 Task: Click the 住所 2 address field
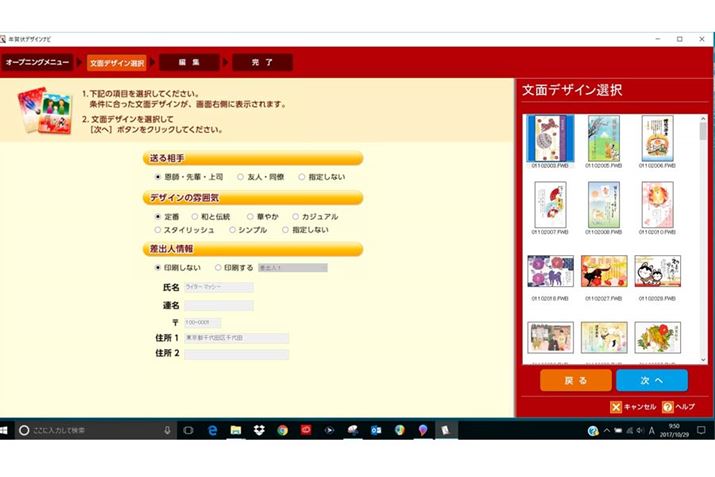[236, 354]
